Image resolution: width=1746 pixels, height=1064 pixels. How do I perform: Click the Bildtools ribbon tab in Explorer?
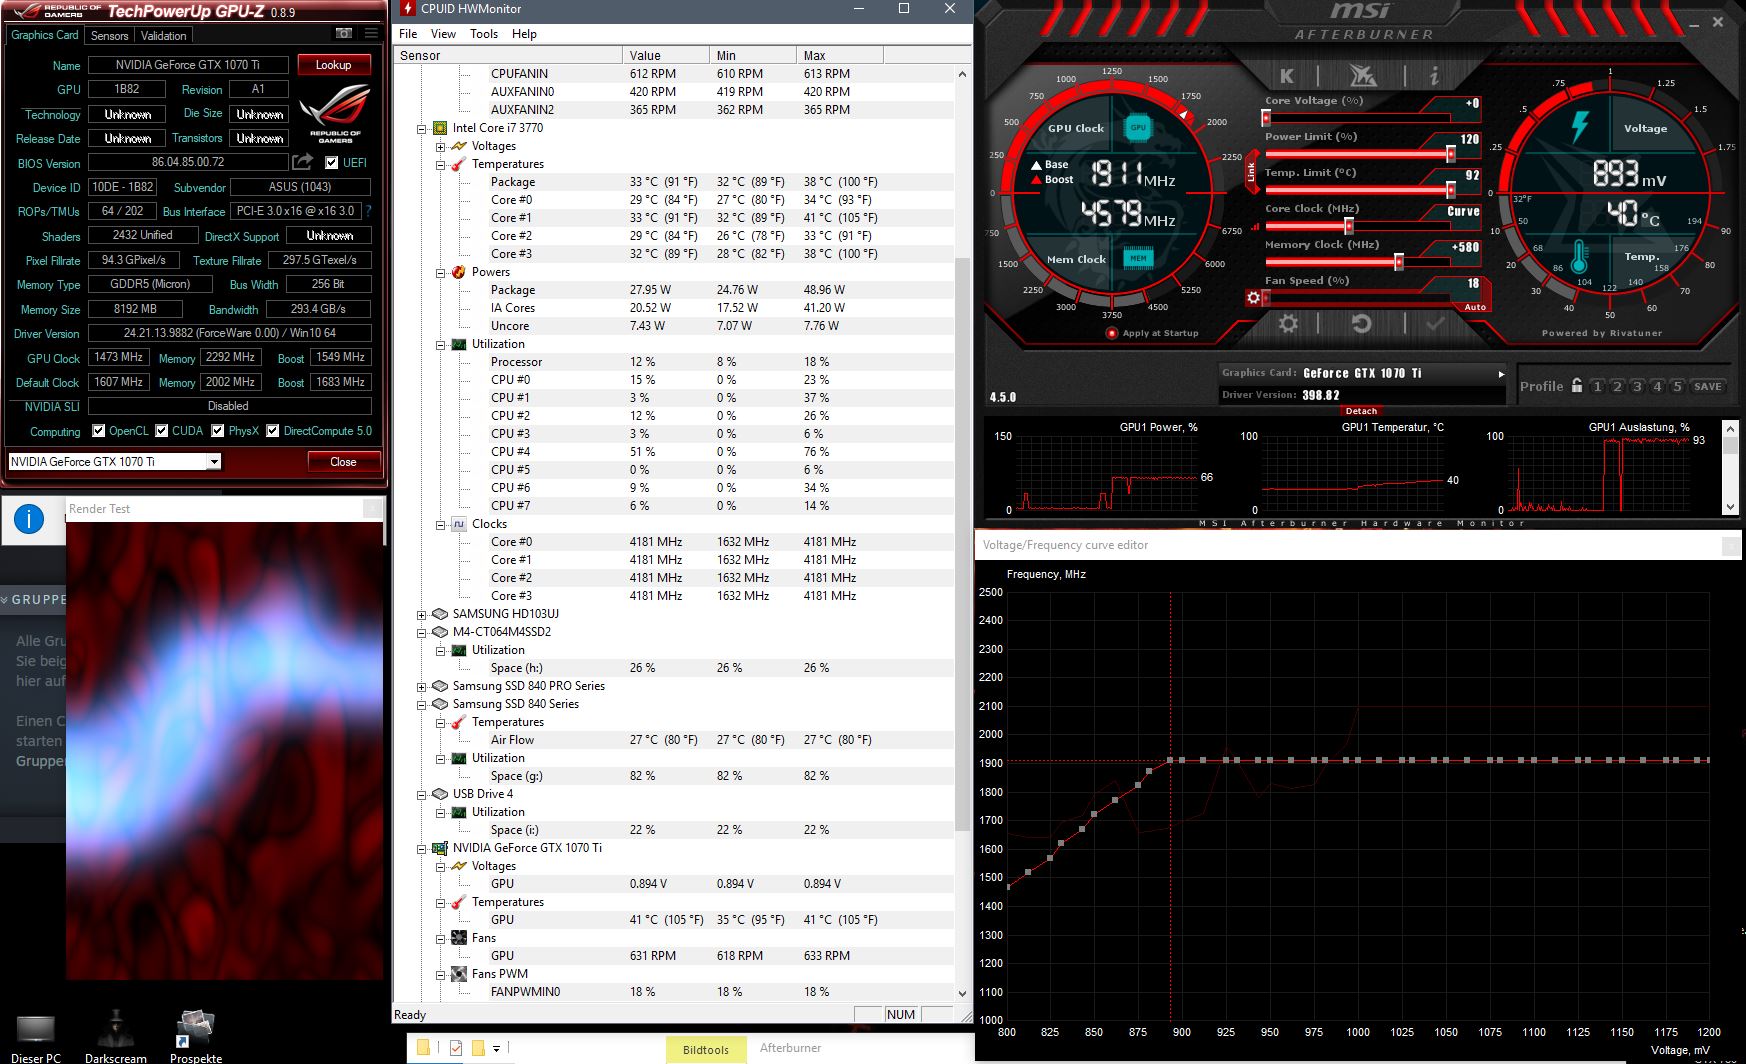(x=706, y=1049)
